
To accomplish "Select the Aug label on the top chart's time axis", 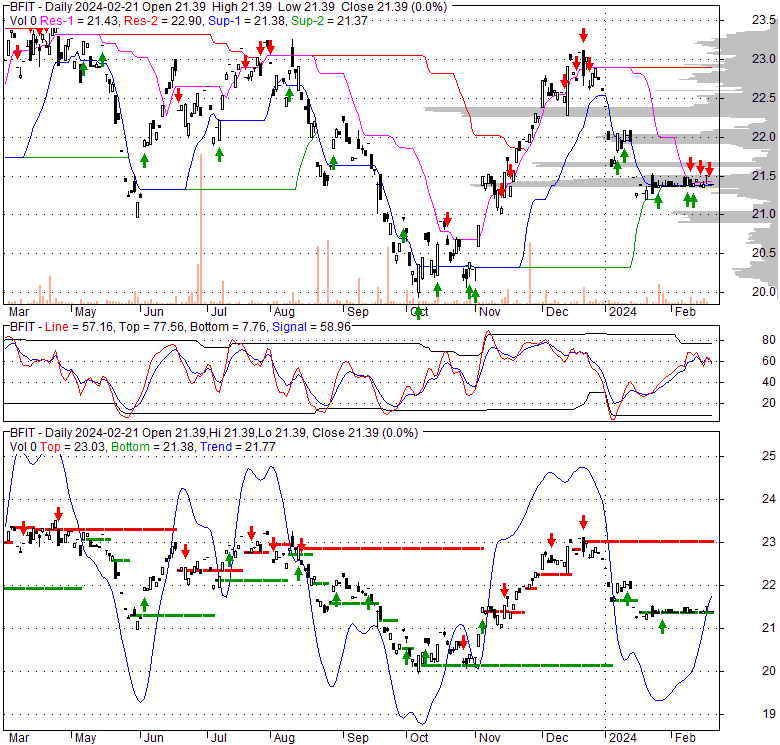I will point(284,312).
